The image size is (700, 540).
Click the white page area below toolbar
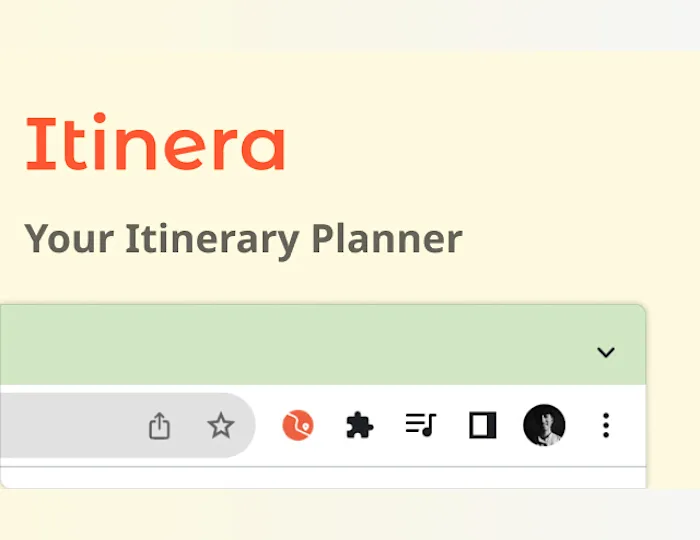(323, 478)
